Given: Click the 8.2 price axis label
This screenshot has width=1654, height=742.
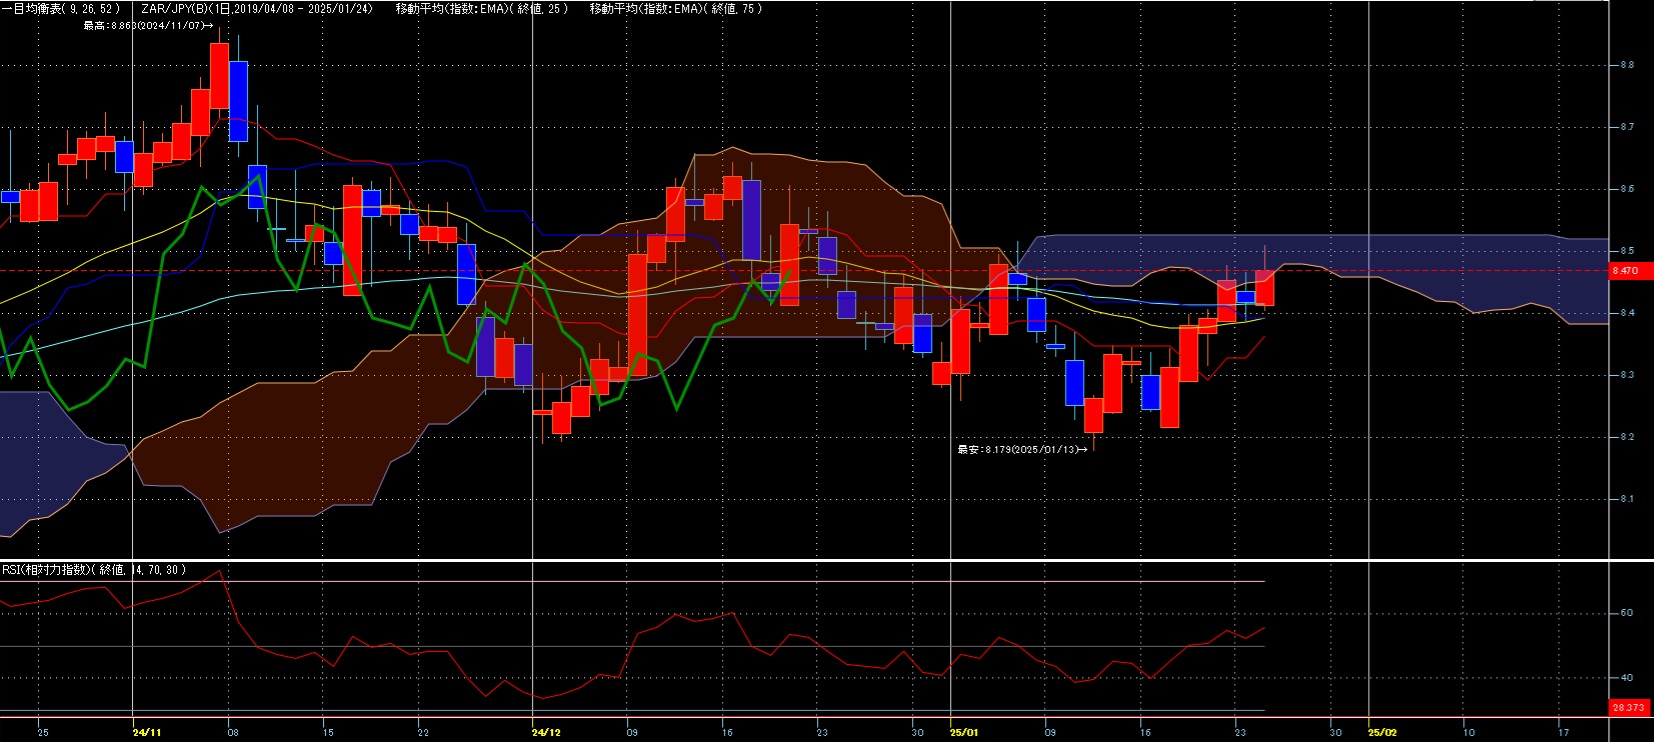Looking at the screenshot, I should pos(1627,437).
